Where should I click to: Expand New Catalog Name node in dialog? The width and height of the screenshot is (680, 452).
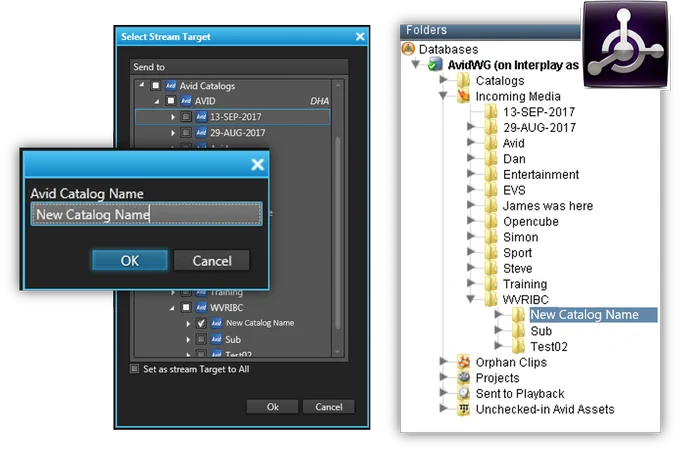(188, 324)
